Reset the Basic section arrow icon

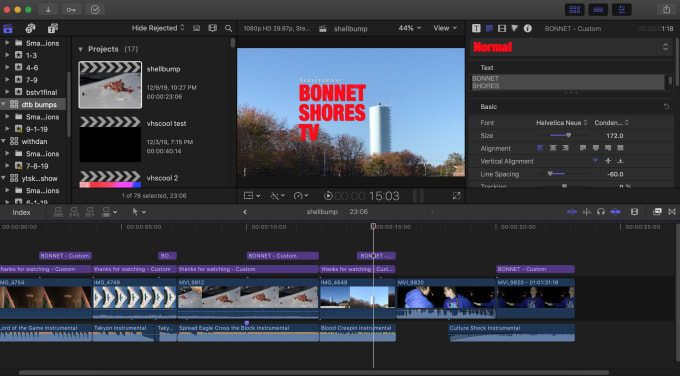(x=666, y=106)
